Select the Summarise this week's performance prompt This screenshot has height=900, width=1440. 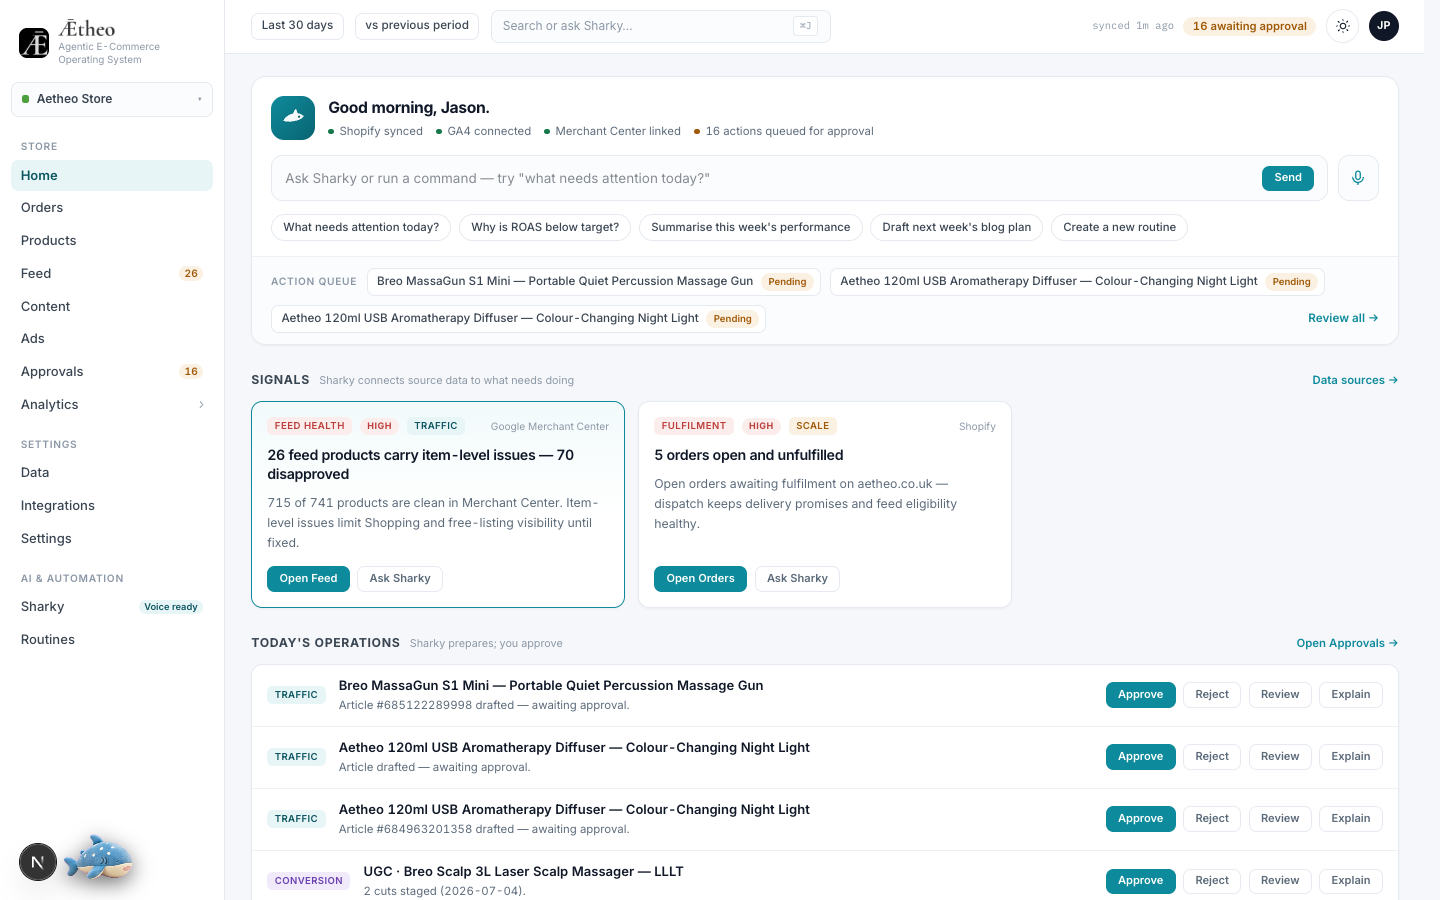(x=751, y=228)
